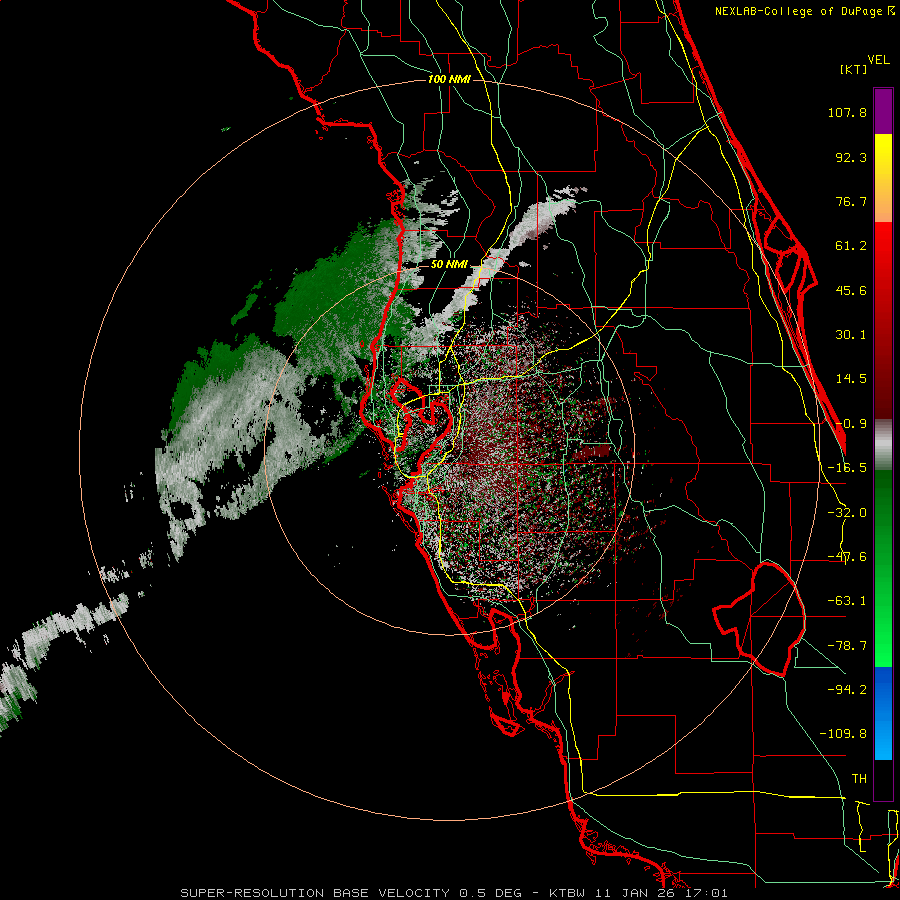Select the -32.0 velocity scale value

tap(847, 513)
